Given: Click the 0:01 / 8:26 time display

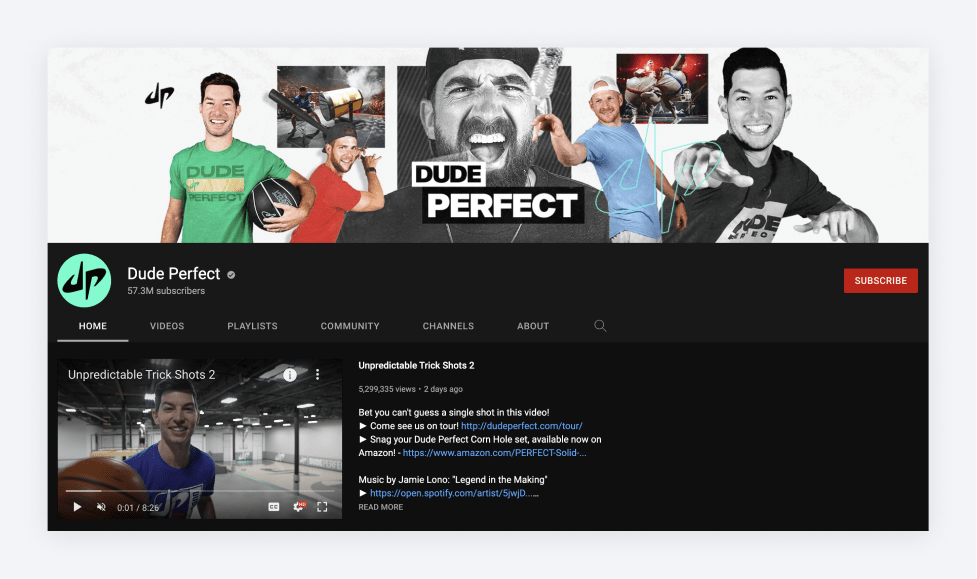Looking at the screenshot, I should pos(138,507).
